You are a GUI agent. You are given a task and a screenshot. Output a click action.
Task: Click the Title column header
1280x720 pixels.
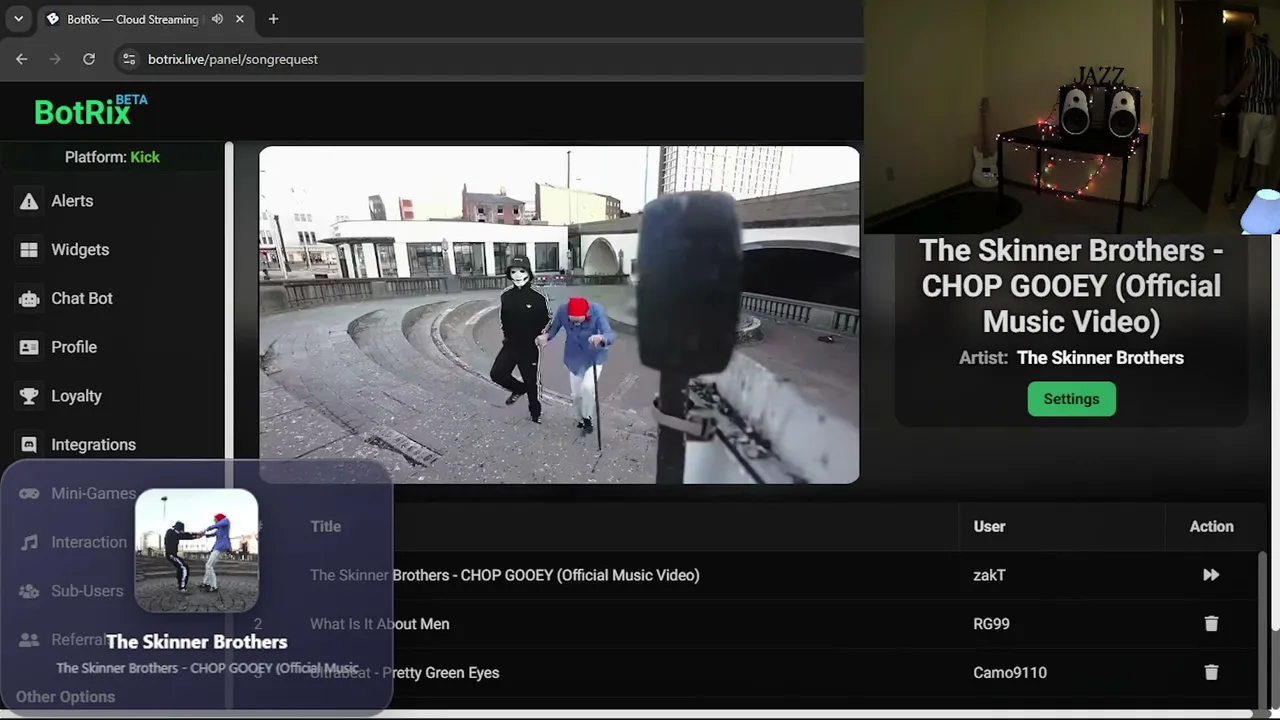[x=325, y=526]
